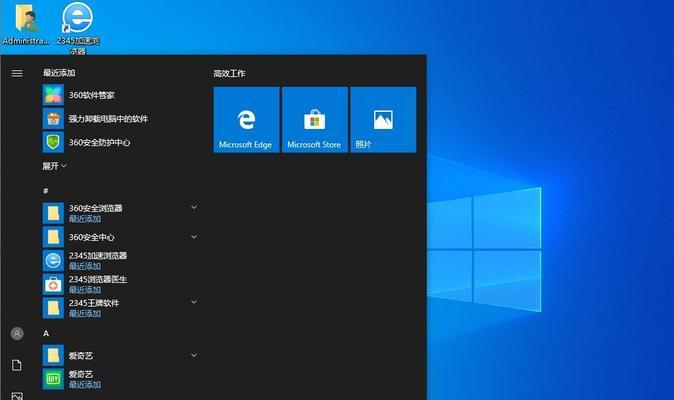Screen dimensions: 674x400
Task: Open 360软件管家 icon in recently added
Action: point(53,95)
